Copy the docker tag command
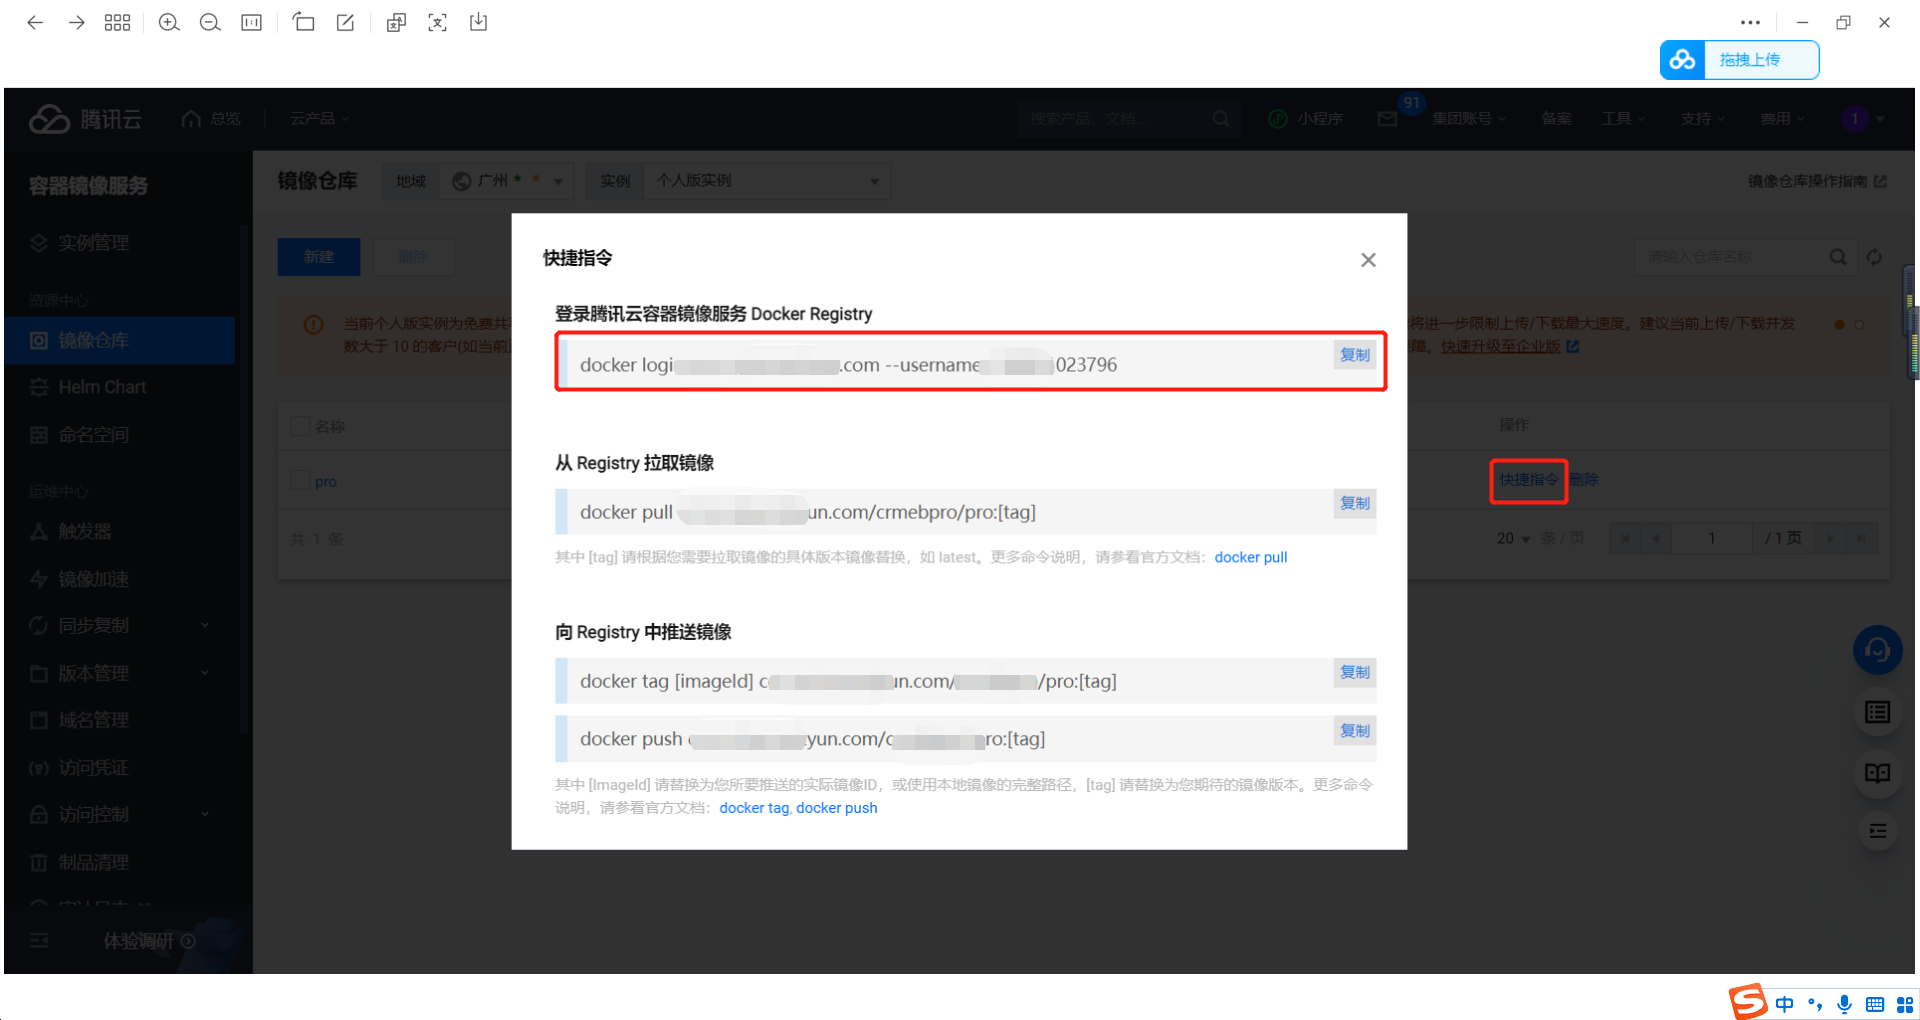Viewport: 1920px width, 1020px height. (1355, 672)
